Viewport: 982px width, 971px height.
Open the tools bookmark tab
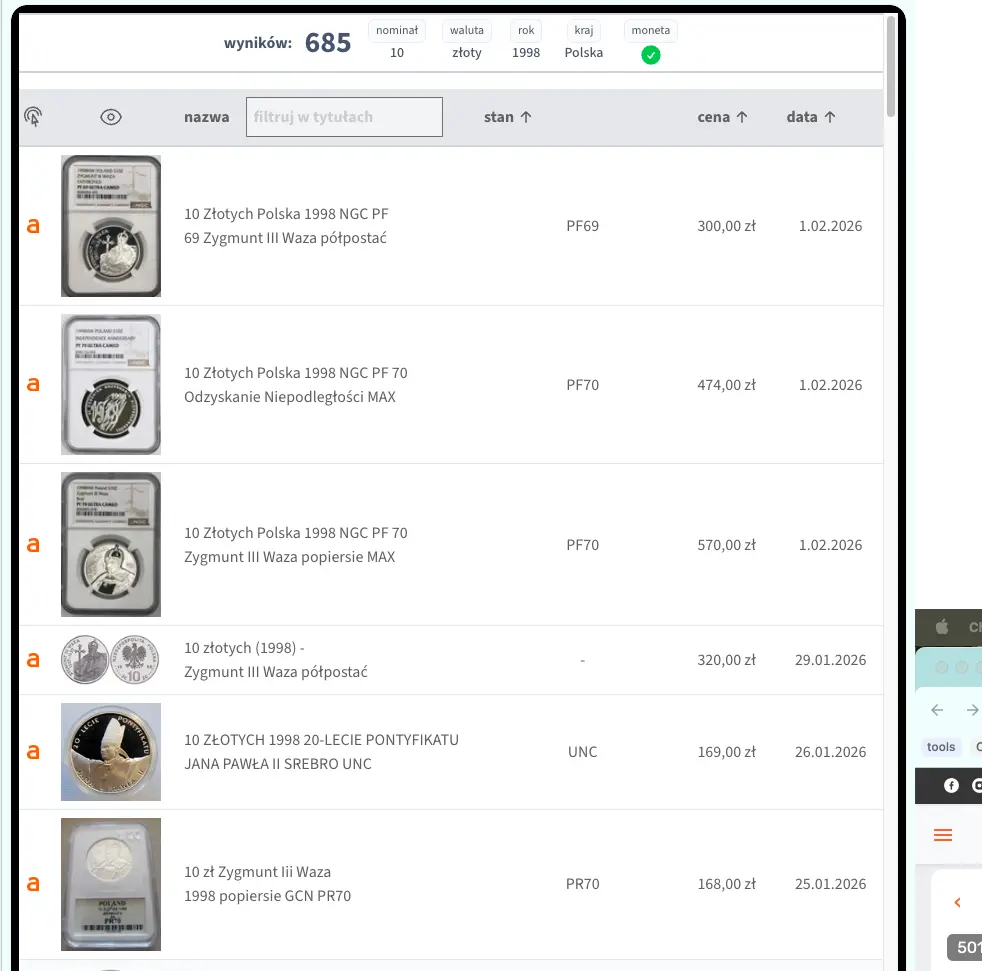click(x=941, y=747)
